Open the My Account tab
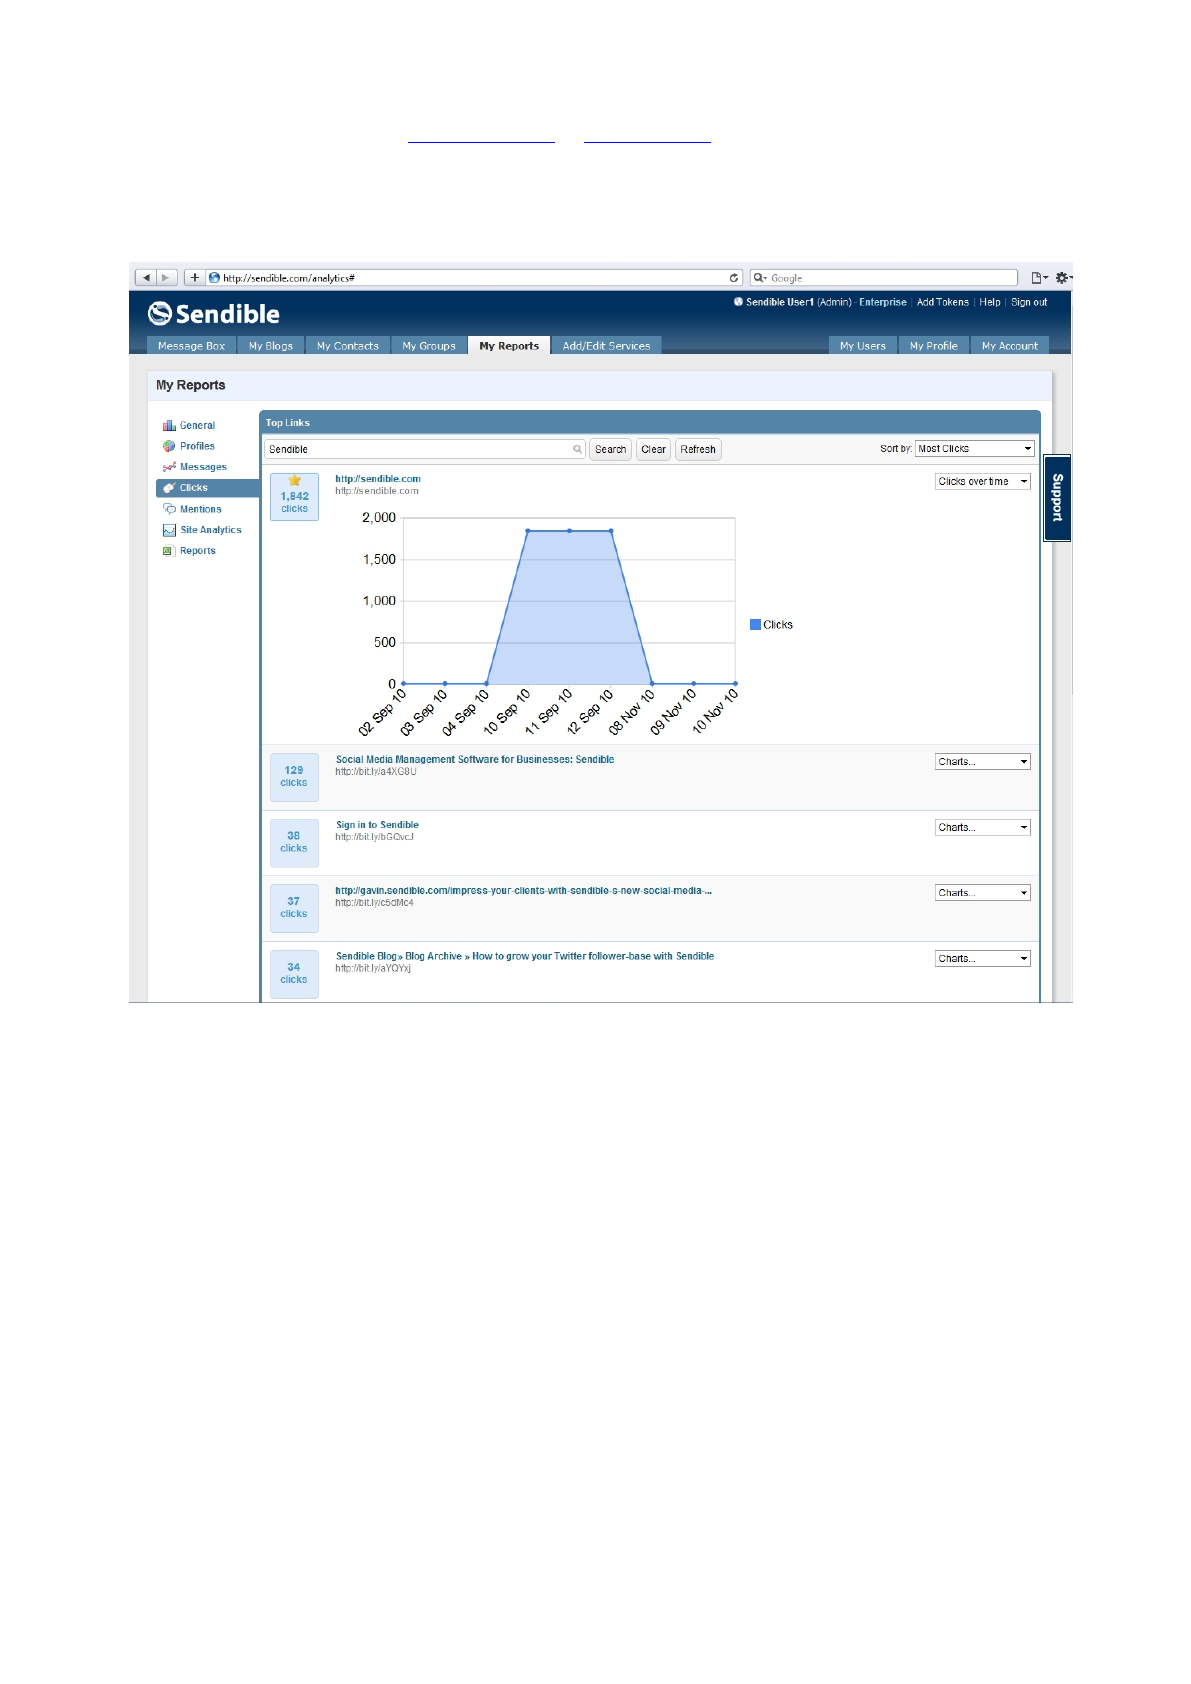The width and height of the screenshot is (1191, 1684). 1010,346
